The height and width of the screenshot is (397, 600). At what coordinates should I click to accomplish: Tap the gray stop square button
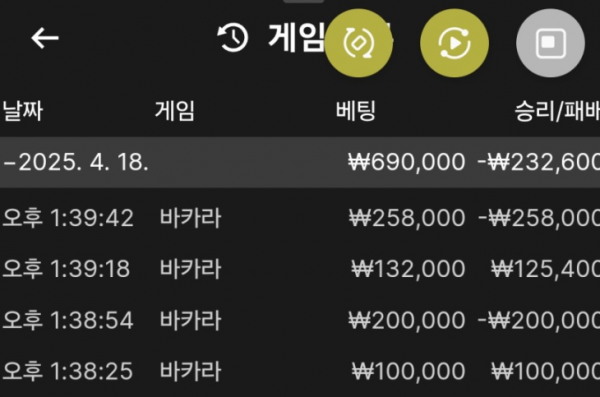pyautogui.click(x=550, y=43)
